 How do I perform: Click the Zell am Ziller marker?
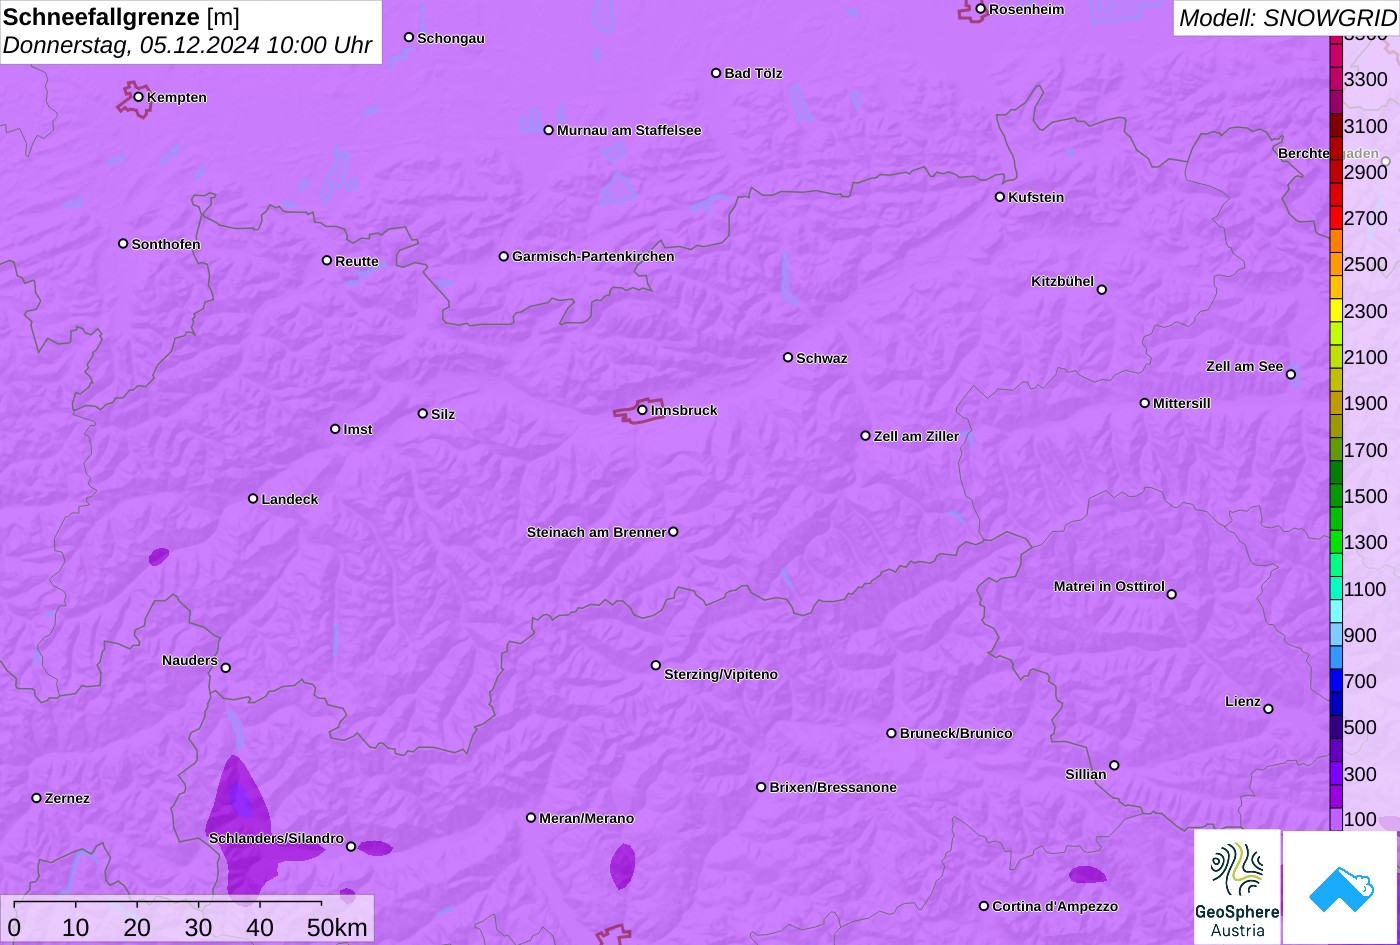(x=866, y=436)
